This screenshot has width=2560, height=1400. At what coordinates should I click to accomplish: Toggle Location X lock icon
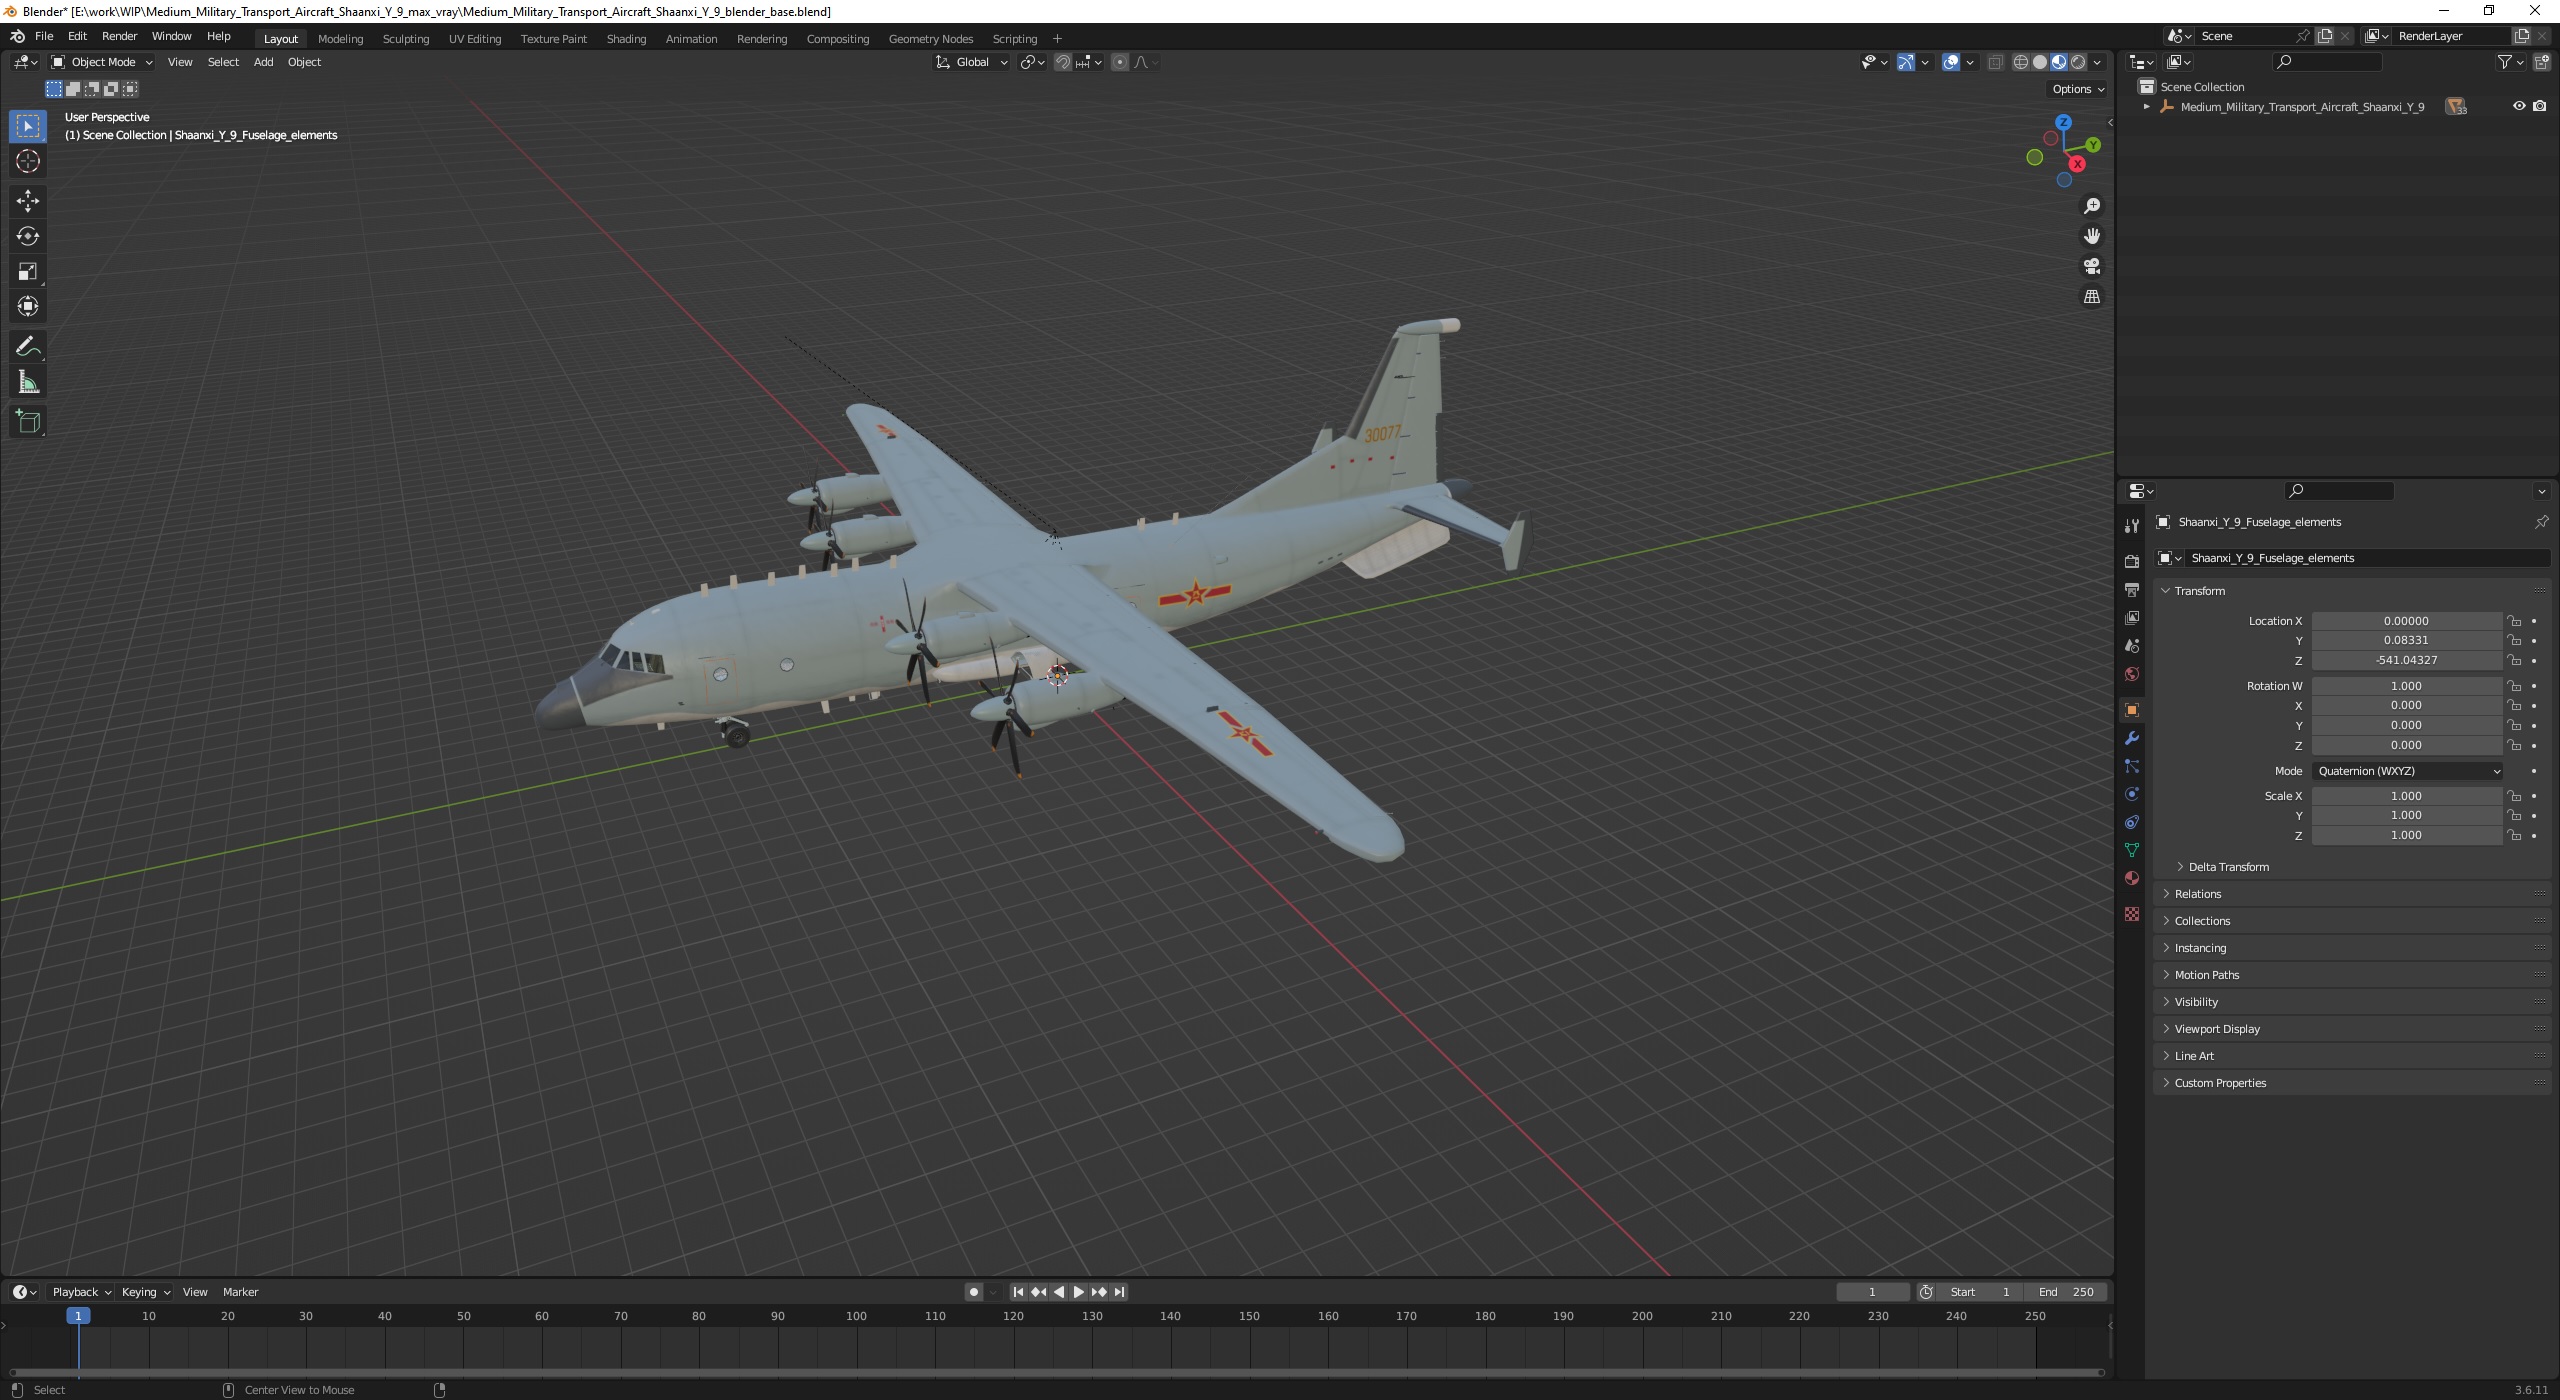coord(2513,621)
